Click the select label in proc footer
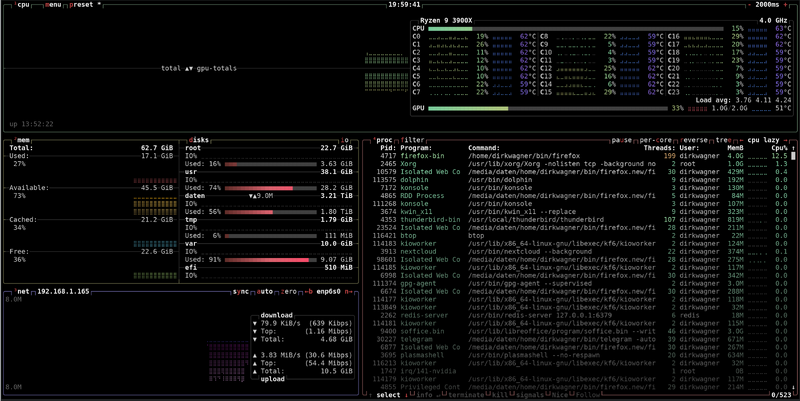The image size is (800, 401). 388,395
